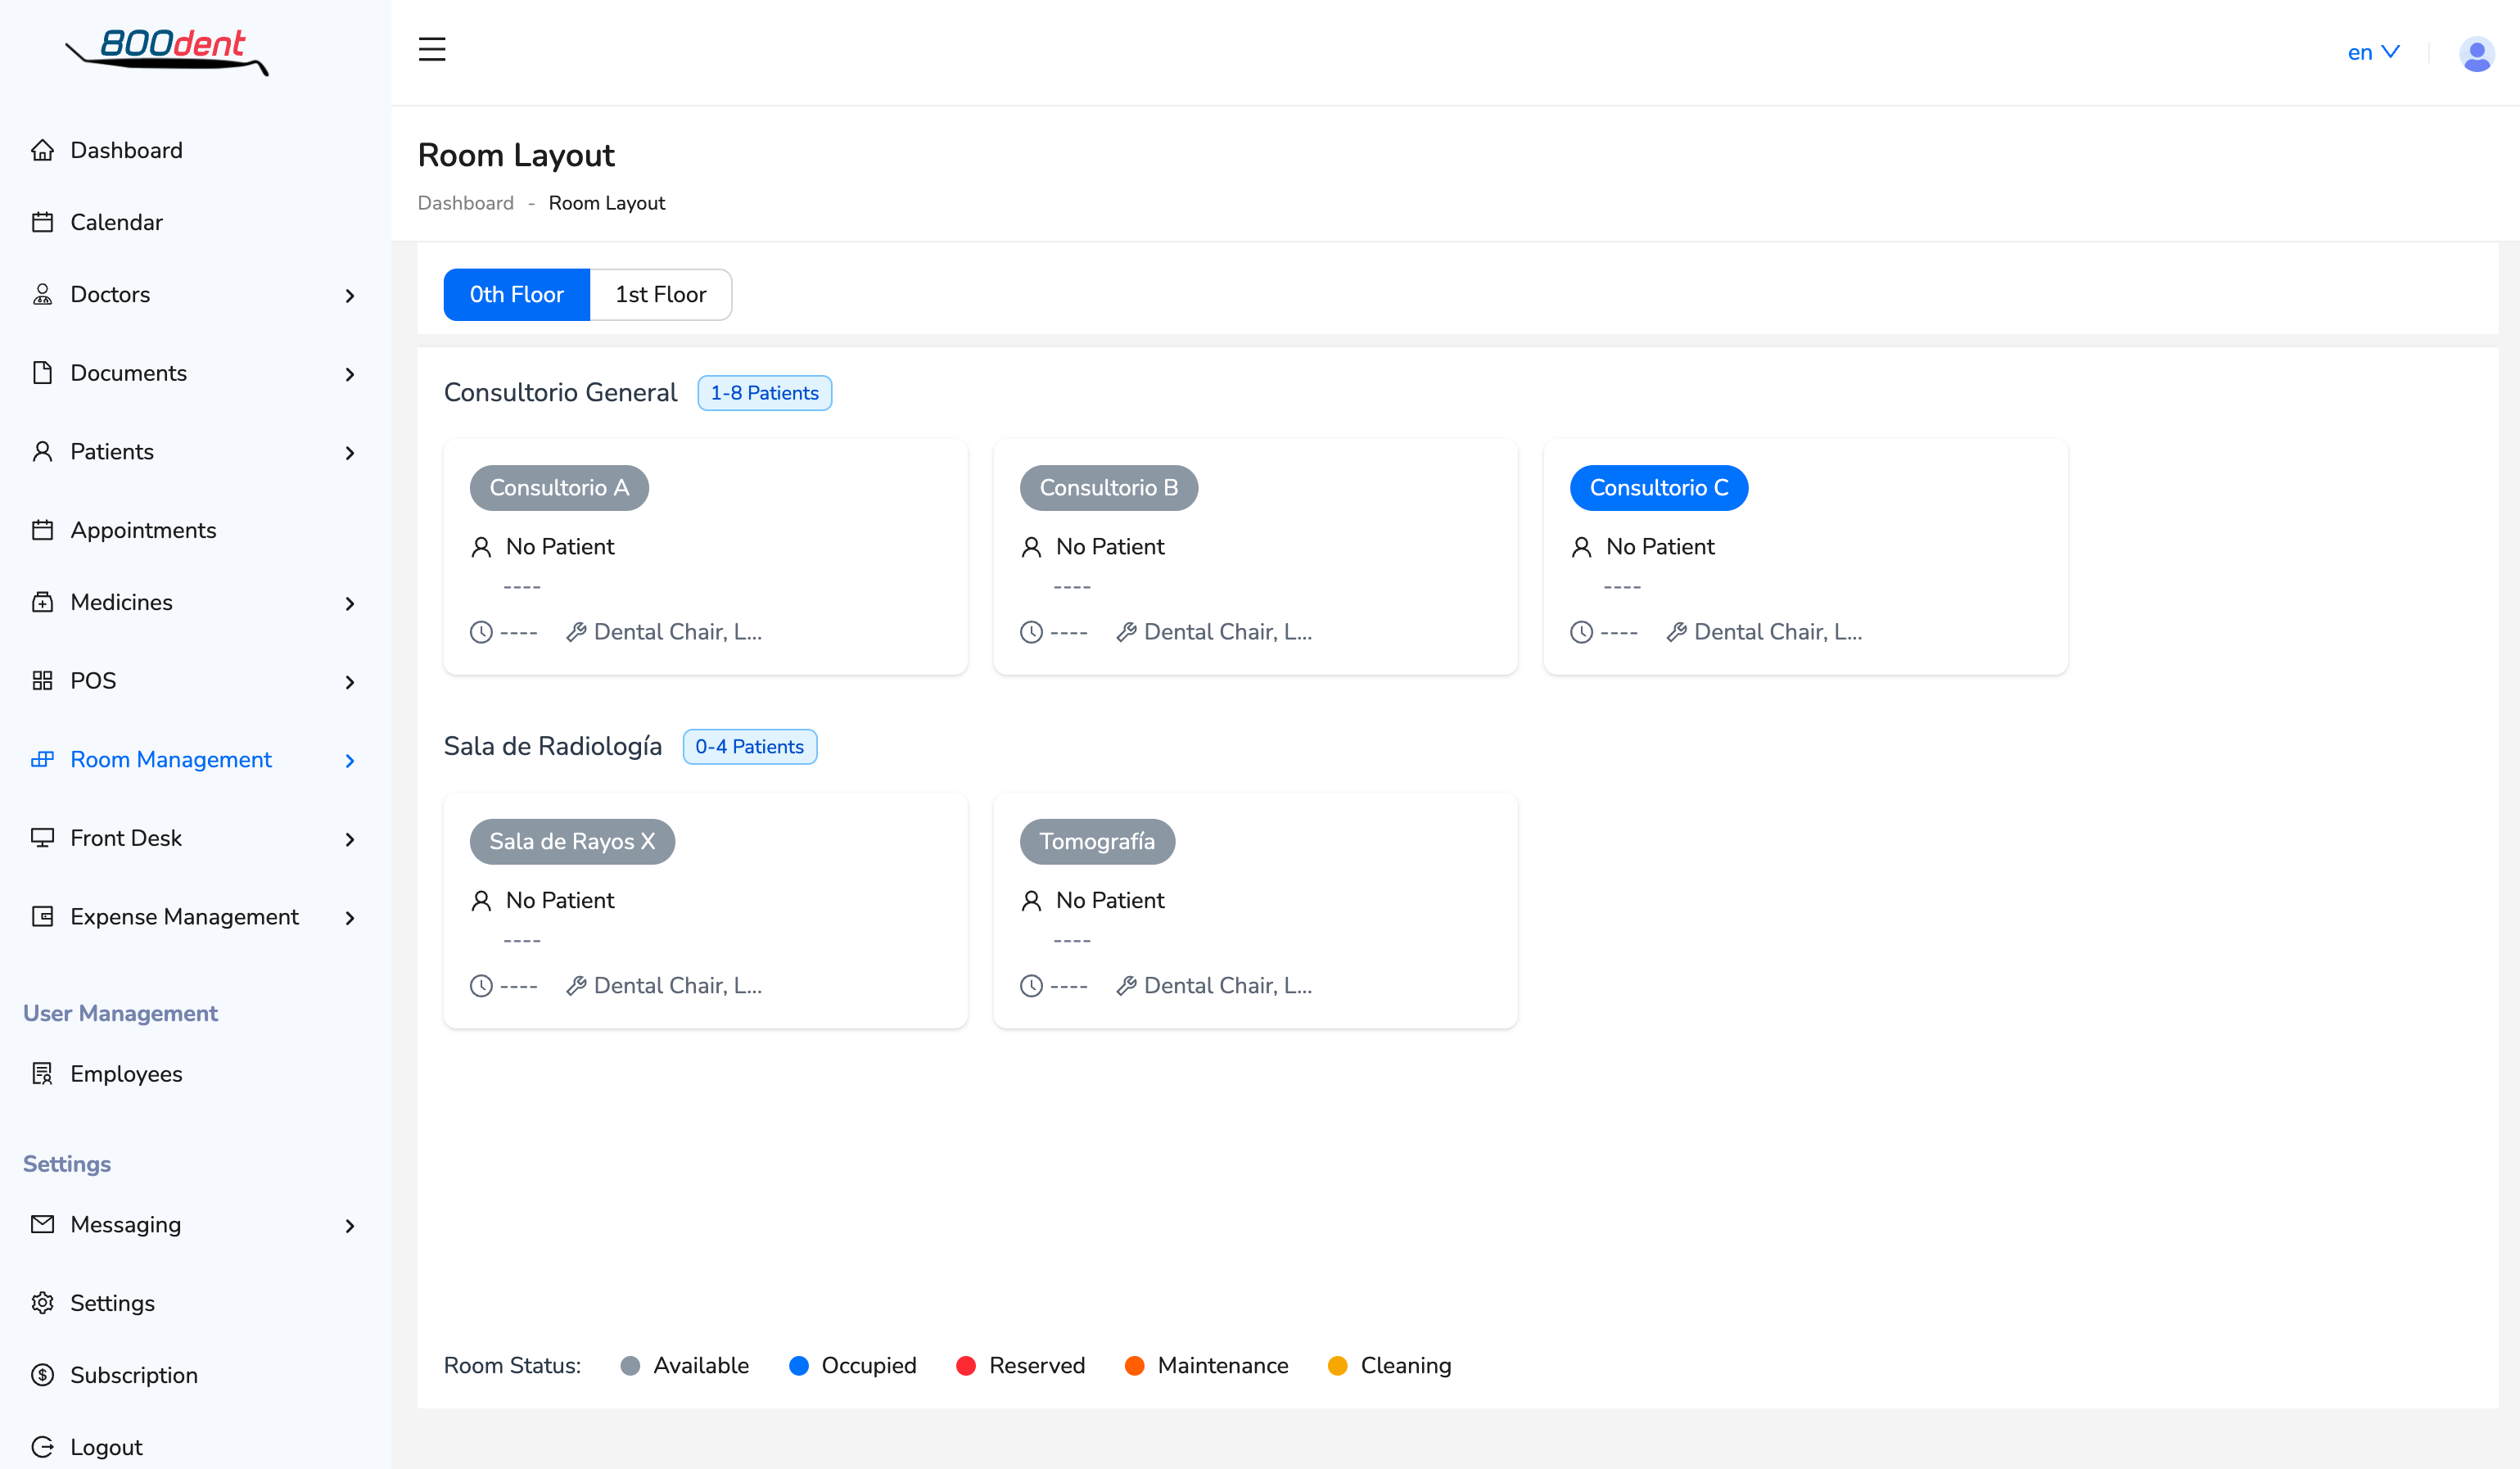
Task: Open the Room Management menu item
Action: [x=171, y=760]
